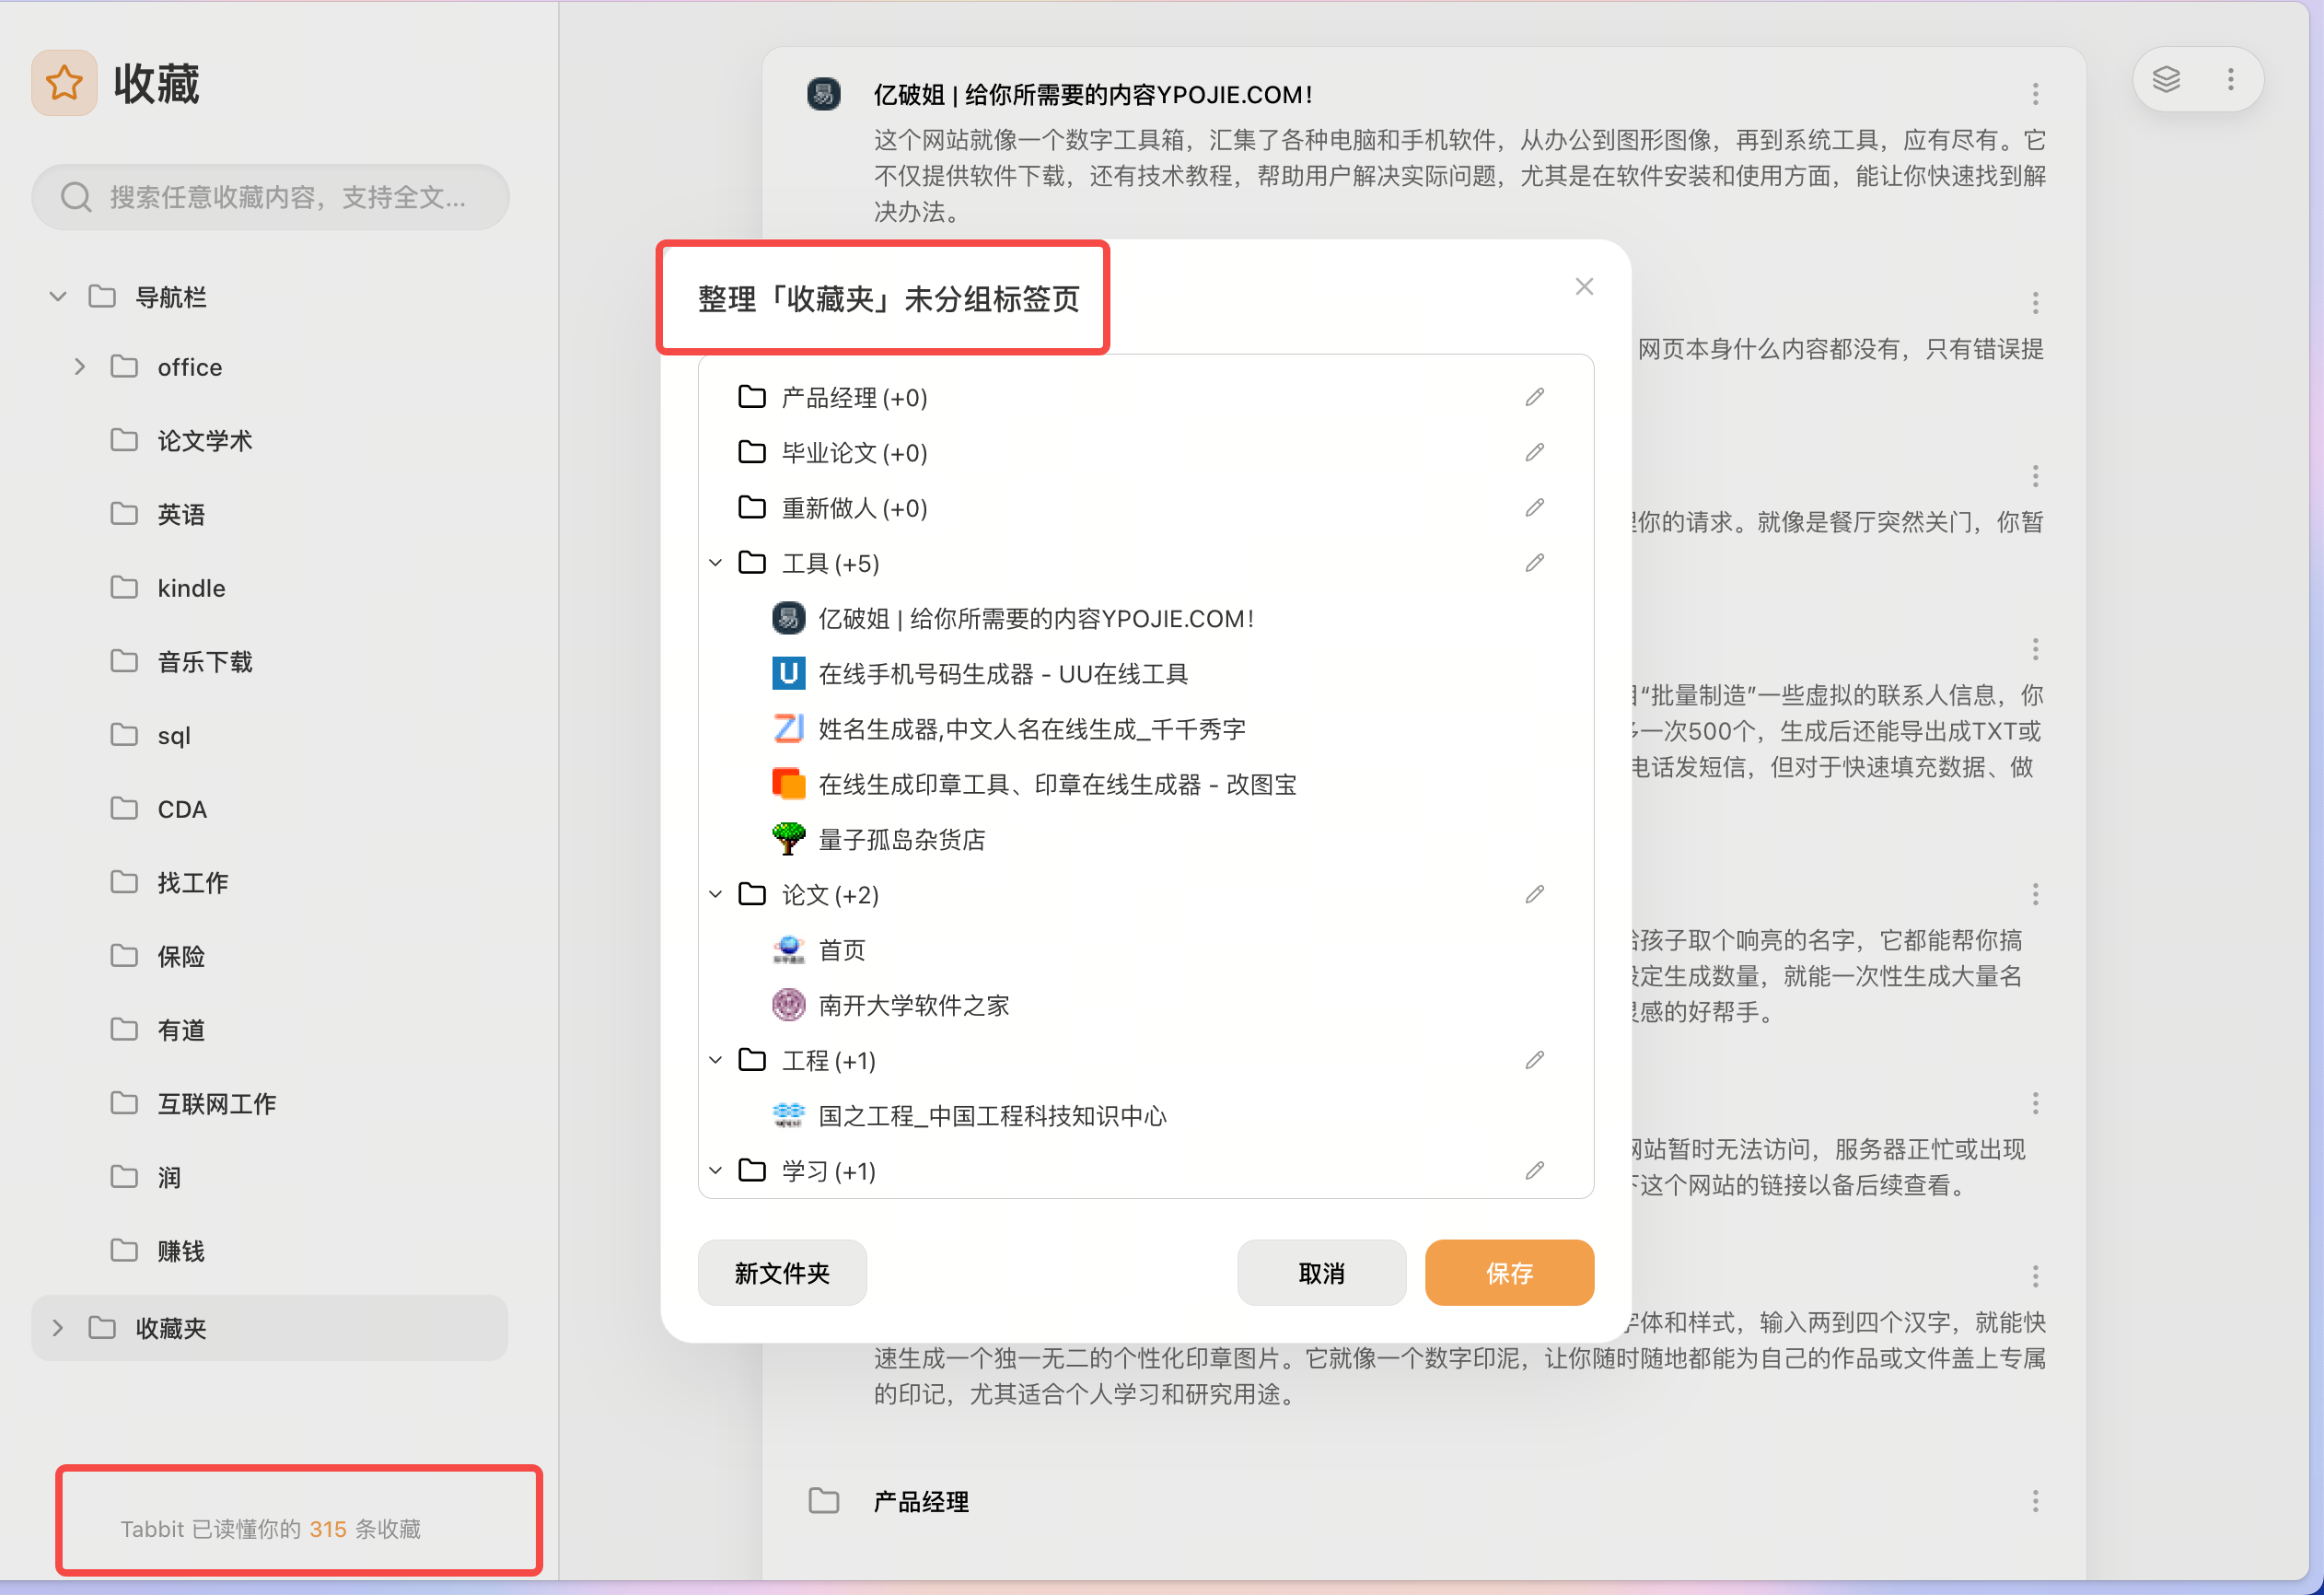Click the 量子孤岛杂货店 tree favicon
Viewport: 2324px width, 1595px height.
pyautogui.click(x=788, y=840)
